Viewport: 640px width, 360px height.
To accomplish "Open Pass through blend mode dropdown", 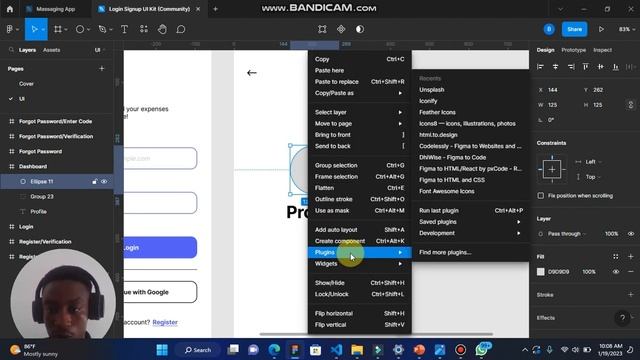I will tap(567, 234).
